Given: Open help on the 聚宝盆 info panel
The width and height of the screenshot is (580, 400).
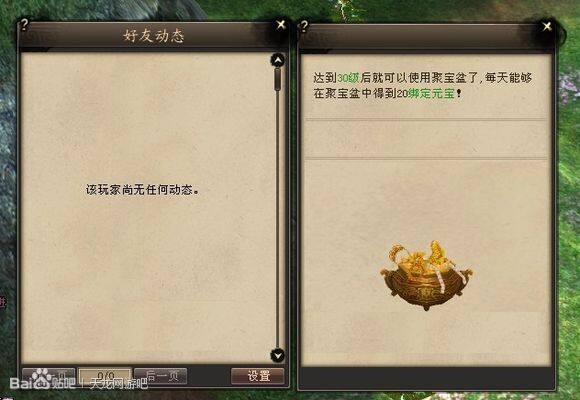Looking at the screenshot, I should (304, 26).
